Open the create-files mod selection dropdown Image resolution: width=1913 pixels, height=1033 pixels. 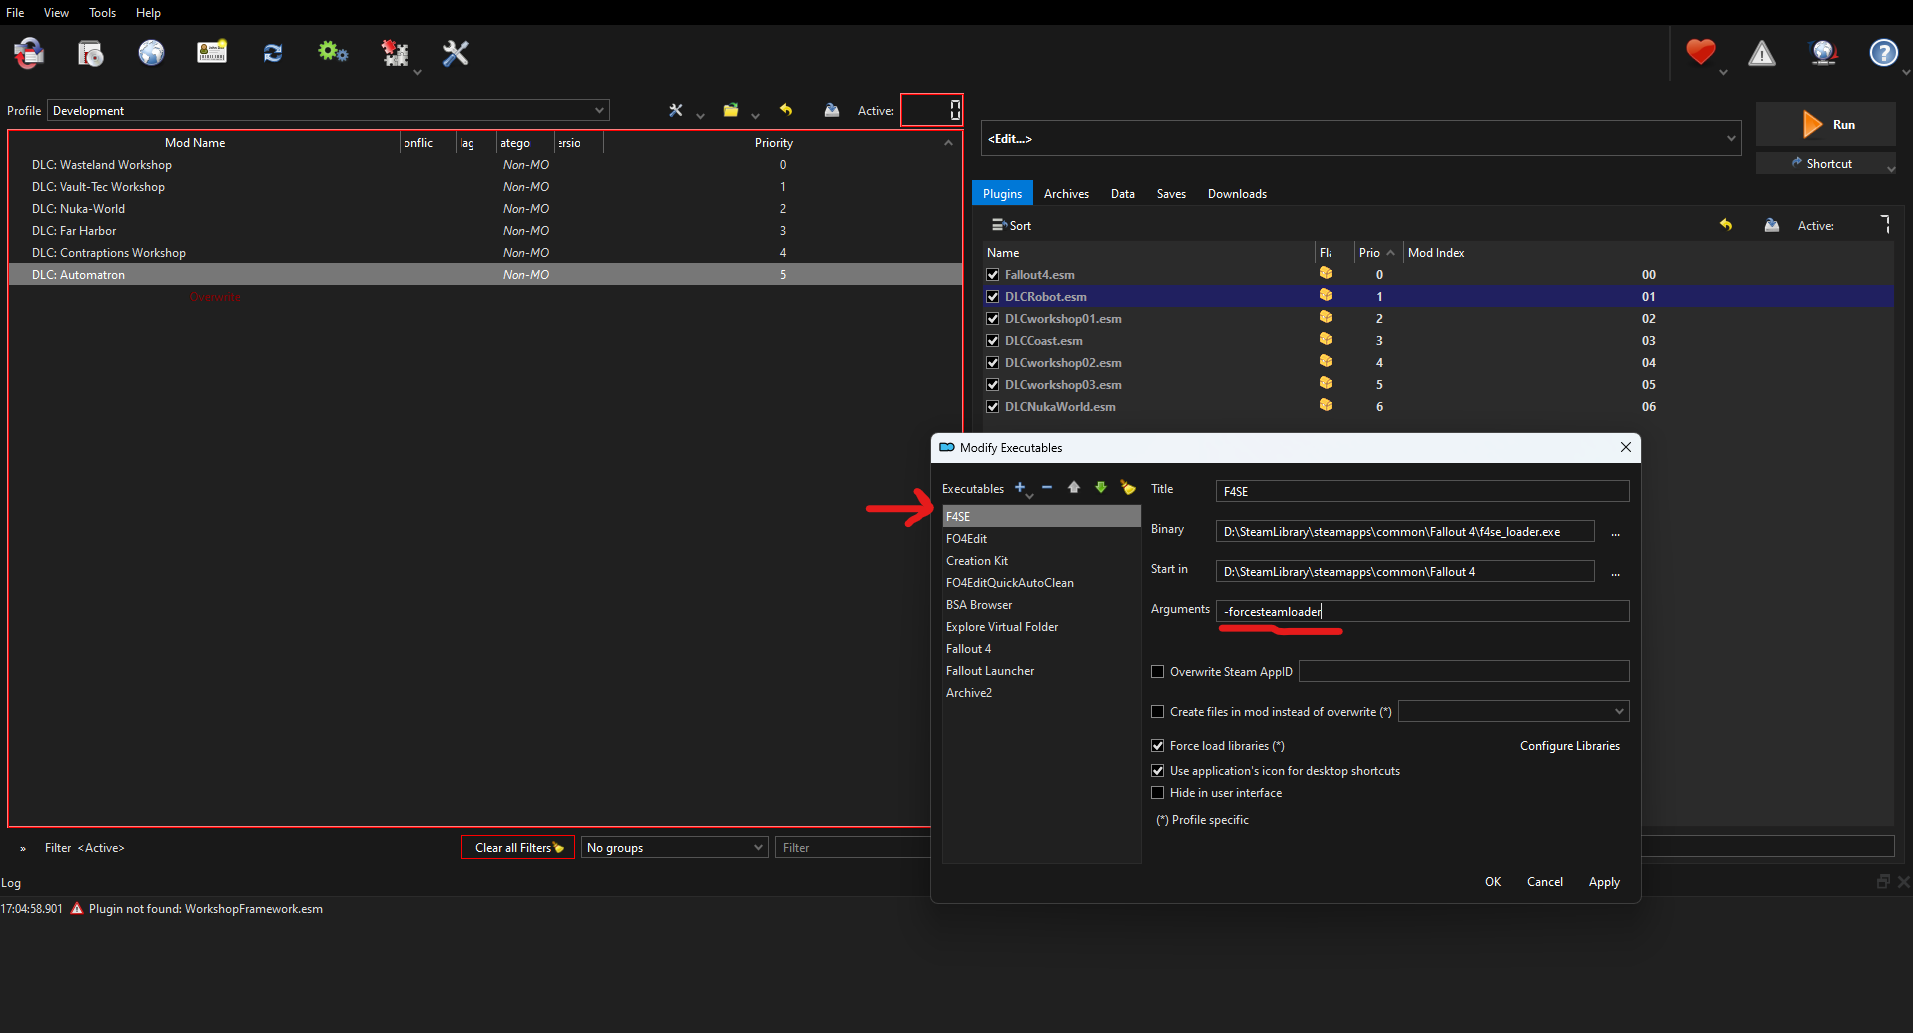click(1514, 711)
